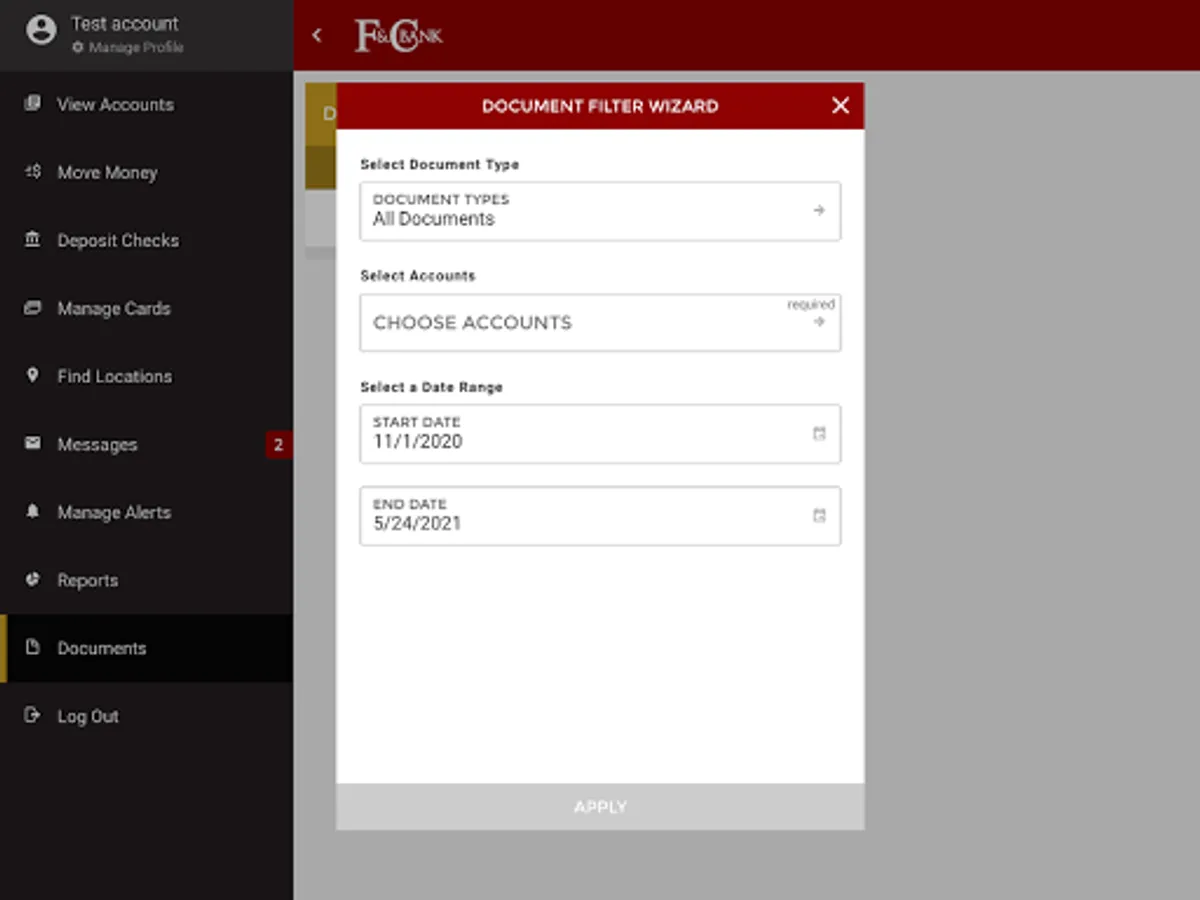Open Messages in the sidebar
The image size is (1200, 900).
pos(147,444)
